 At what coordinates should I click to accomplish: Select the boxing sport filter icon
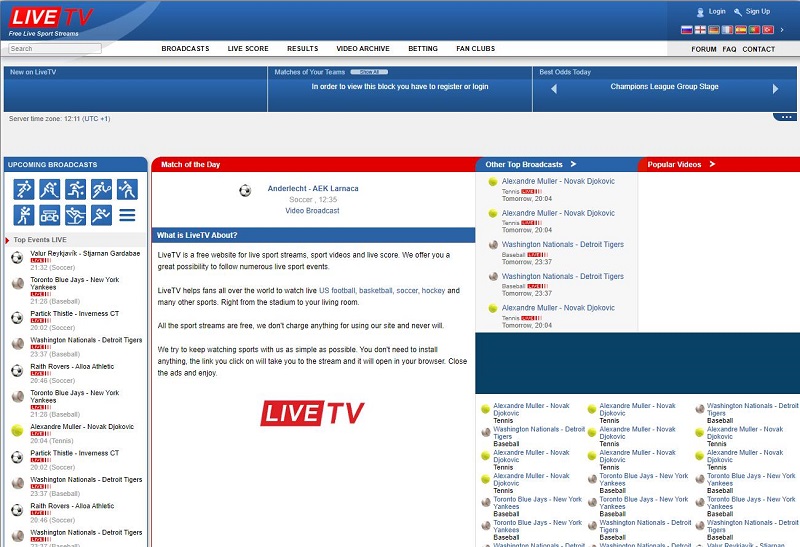tap(24, 215)
